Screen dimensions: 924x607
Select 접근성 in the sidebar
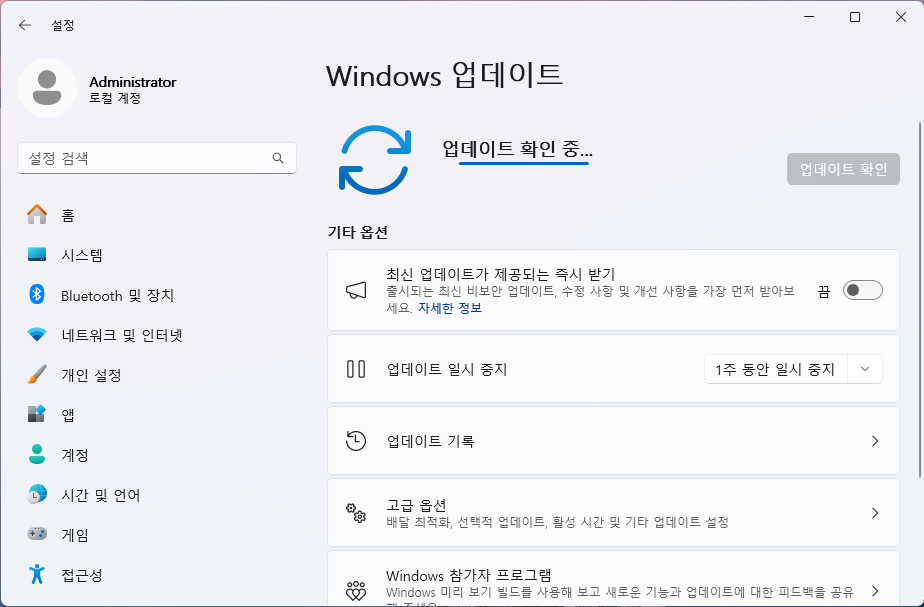[157, 575]
